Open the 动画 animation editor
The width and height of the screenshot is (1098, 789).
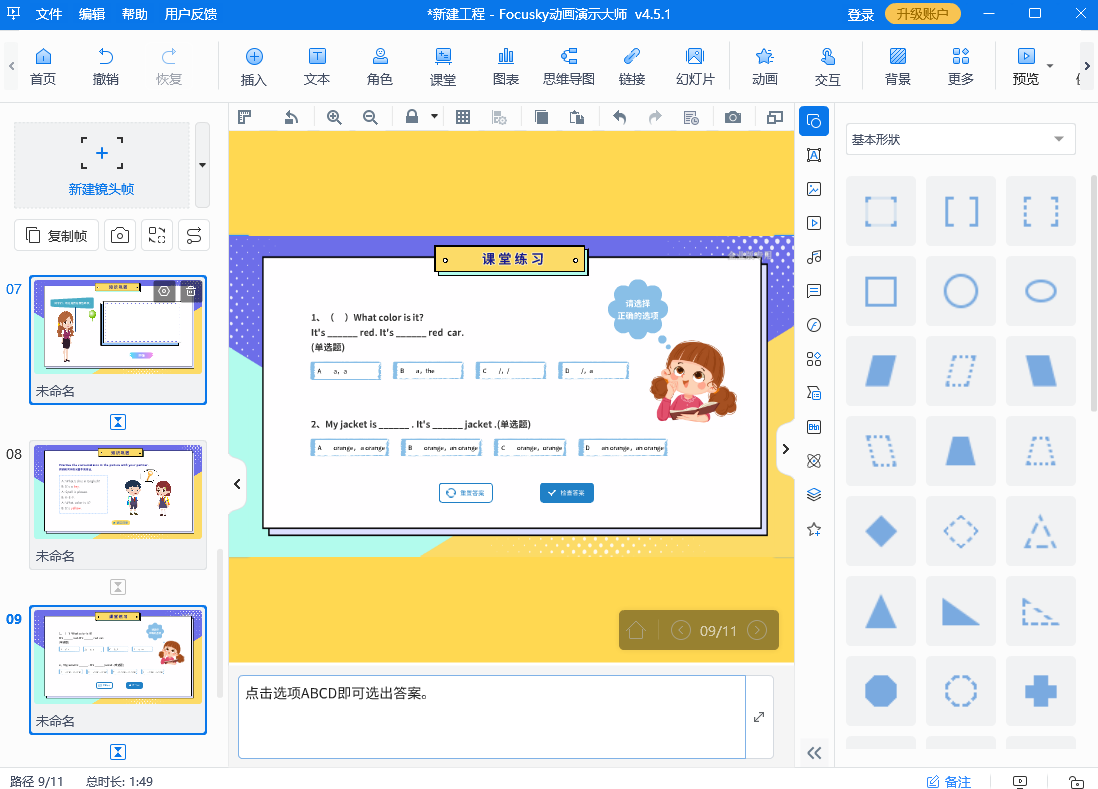(765, 66)
